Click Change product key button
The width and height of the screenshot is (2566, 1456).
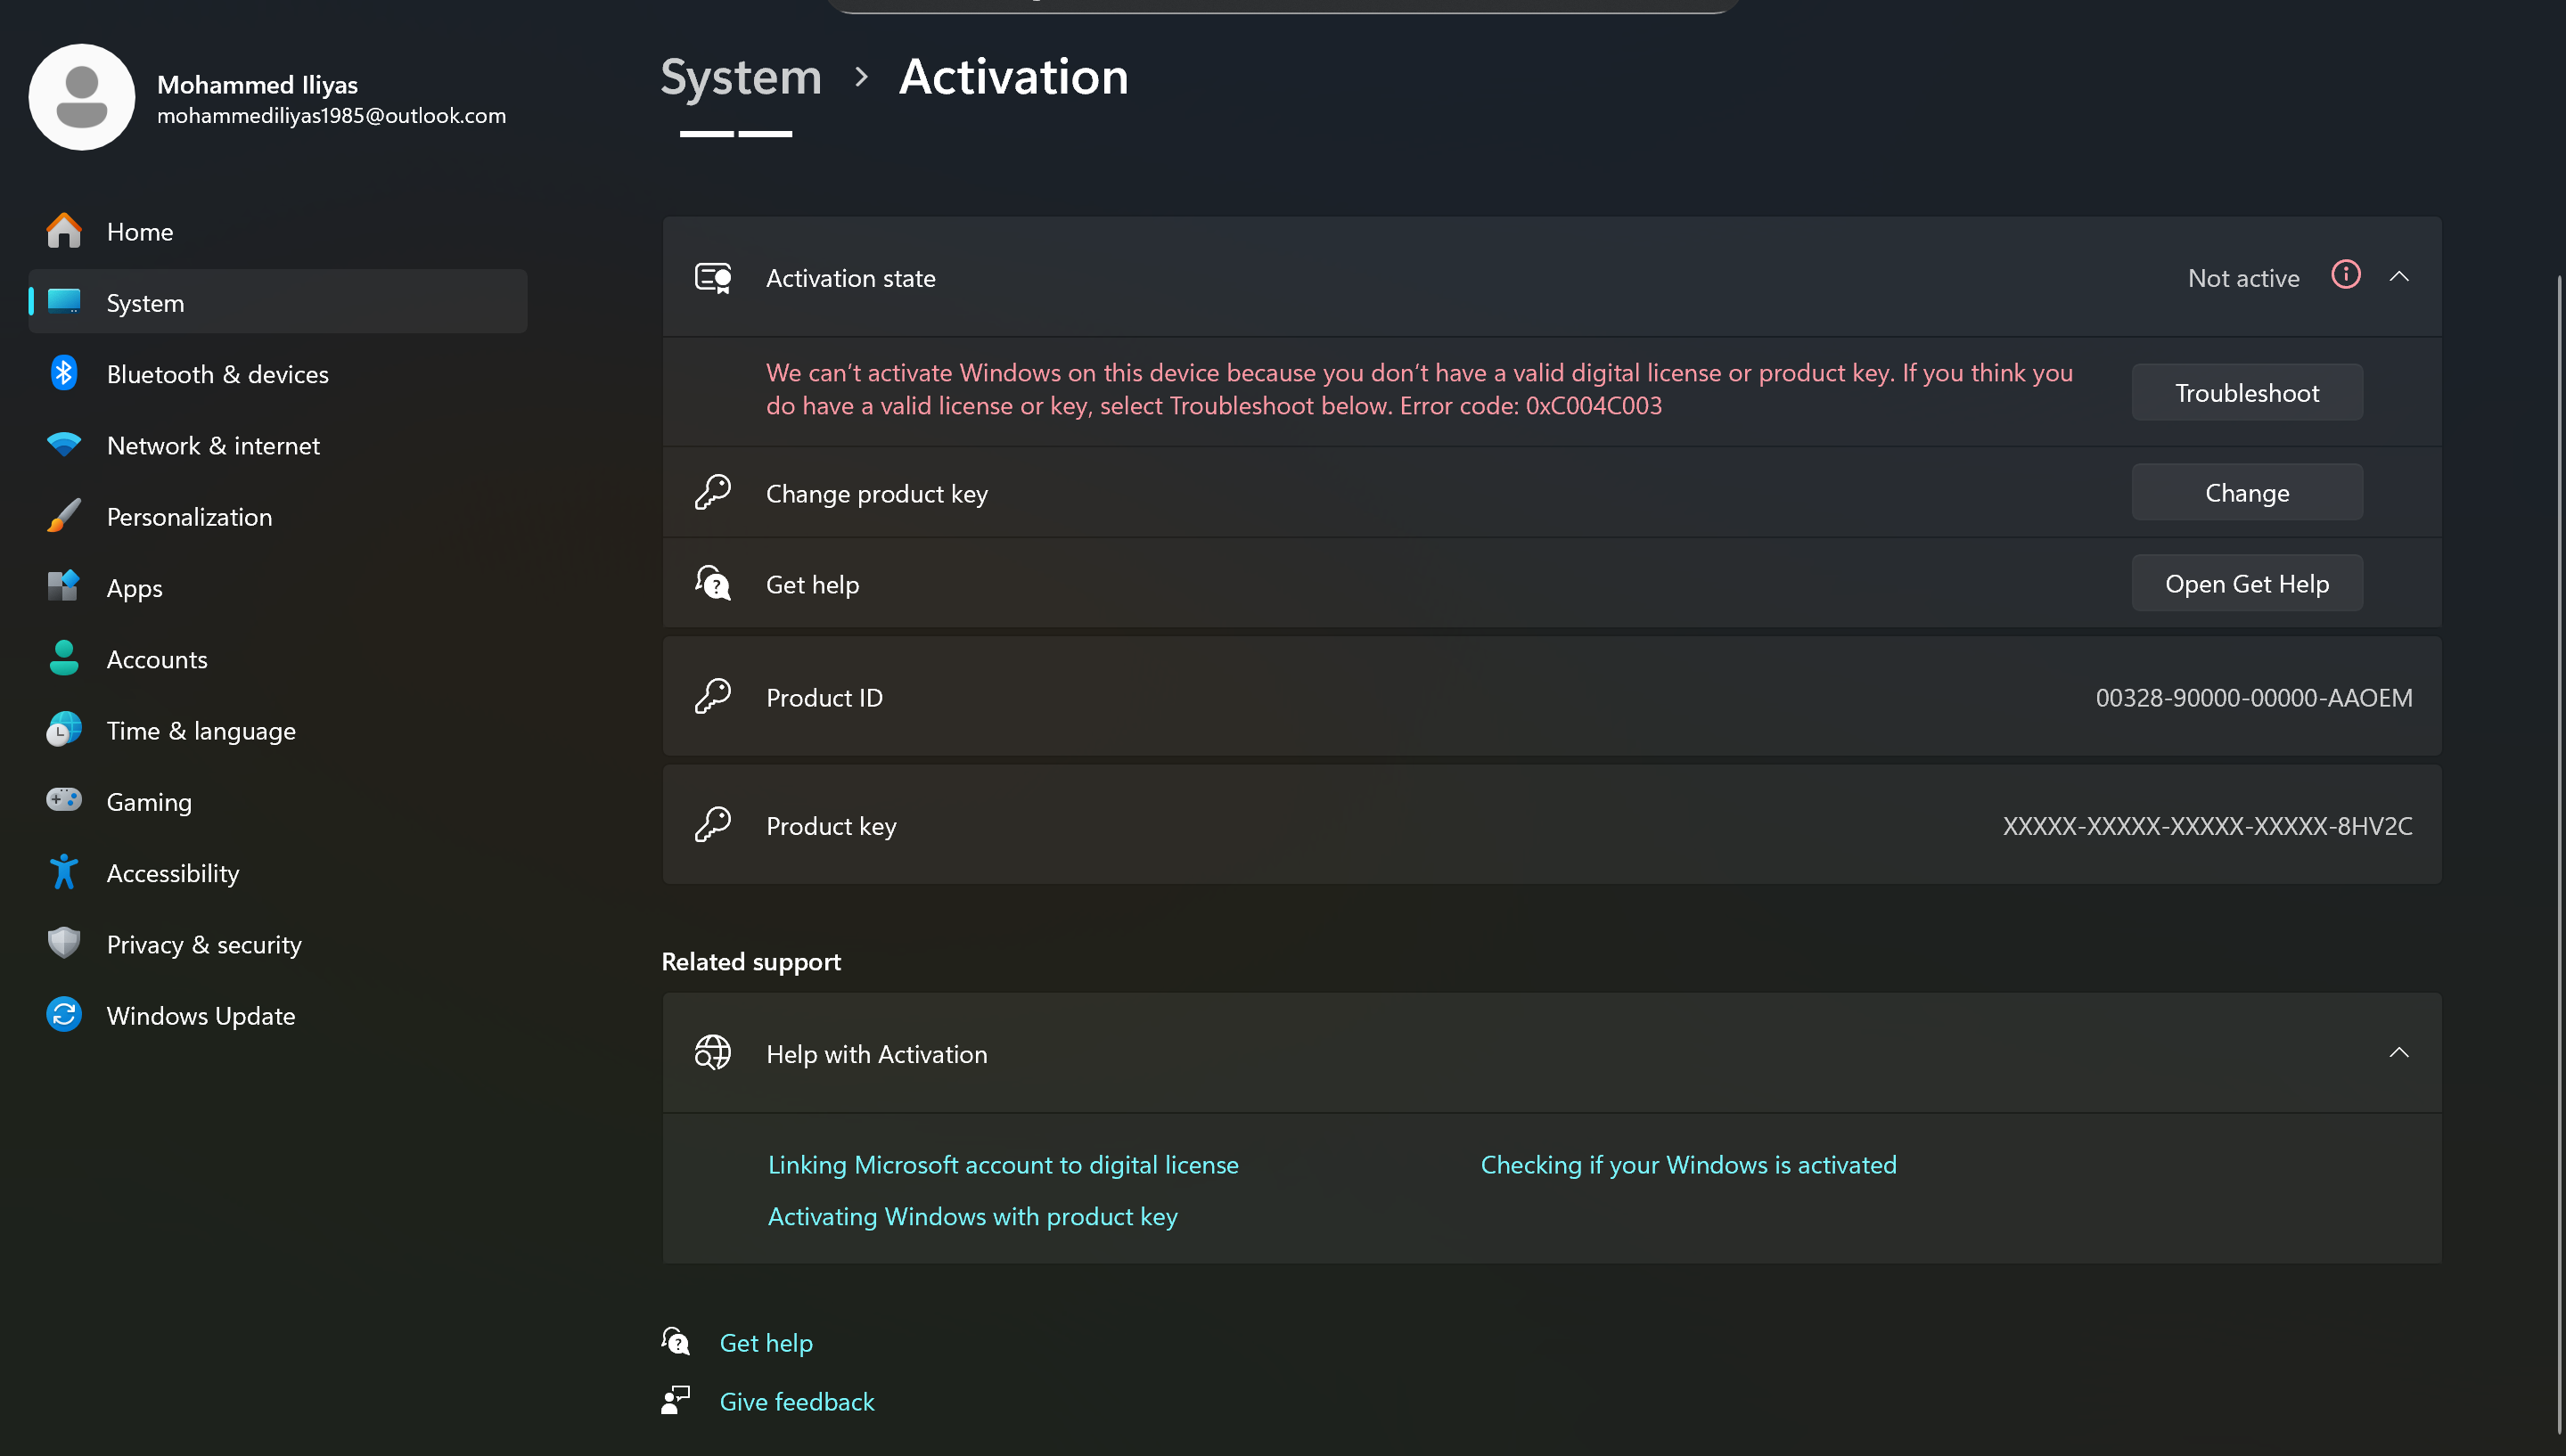[x=2246, y=492]
